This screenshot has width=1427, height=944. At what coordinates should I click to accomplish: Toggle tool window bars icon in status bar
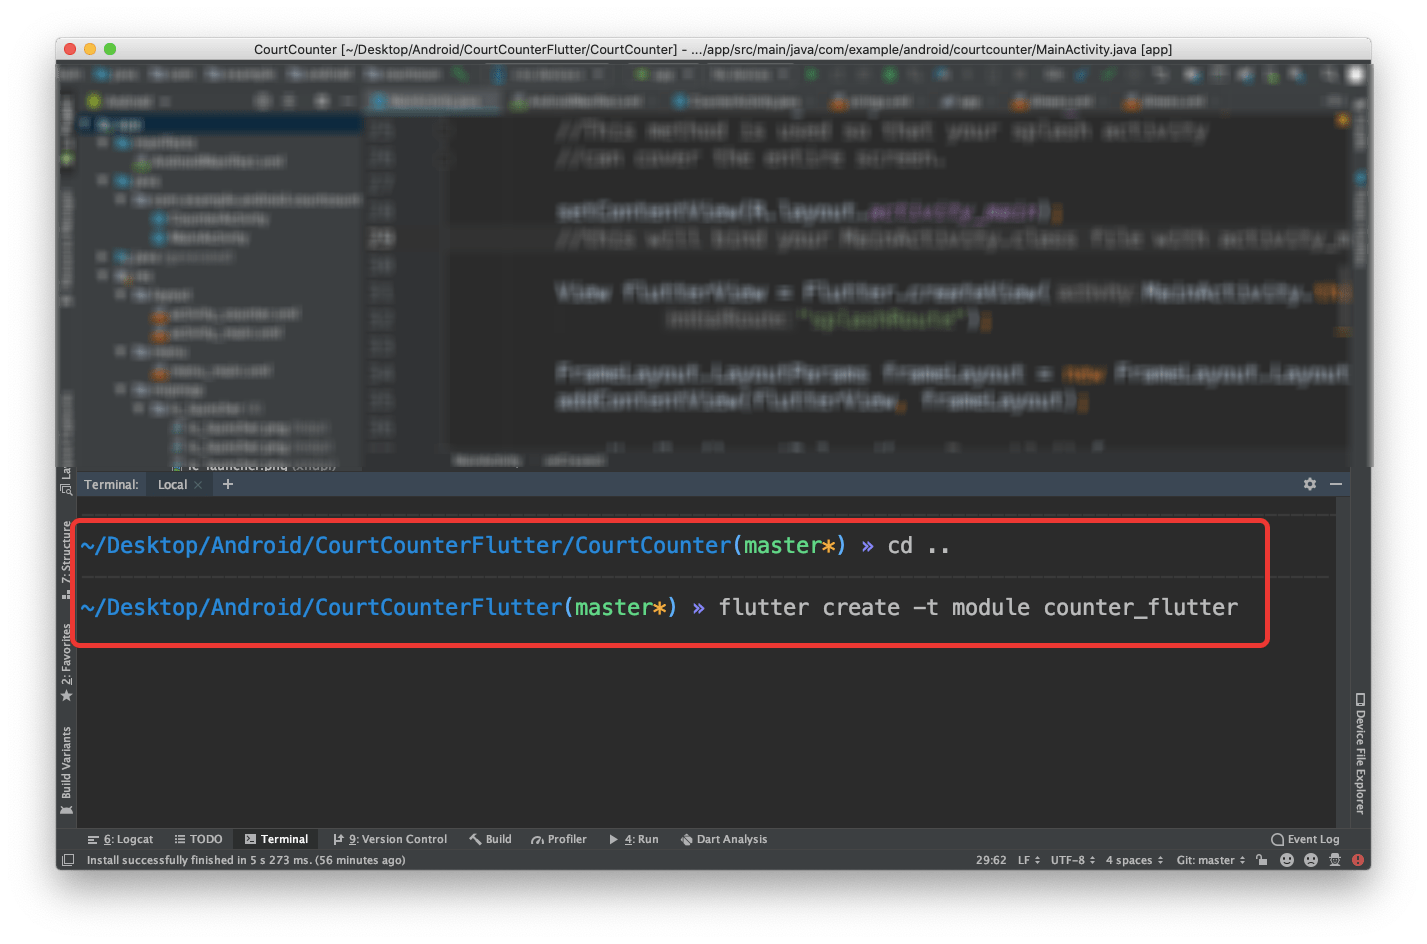coord(68,860)
